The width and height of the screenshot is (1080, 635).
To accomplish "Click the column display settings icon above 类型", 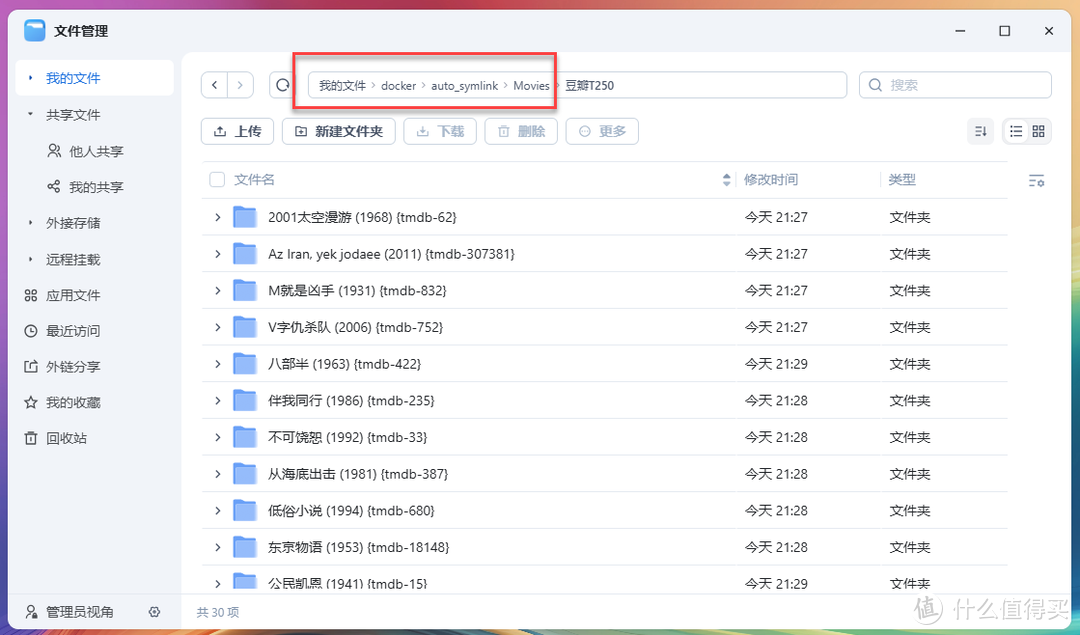I will [1037, 180].
